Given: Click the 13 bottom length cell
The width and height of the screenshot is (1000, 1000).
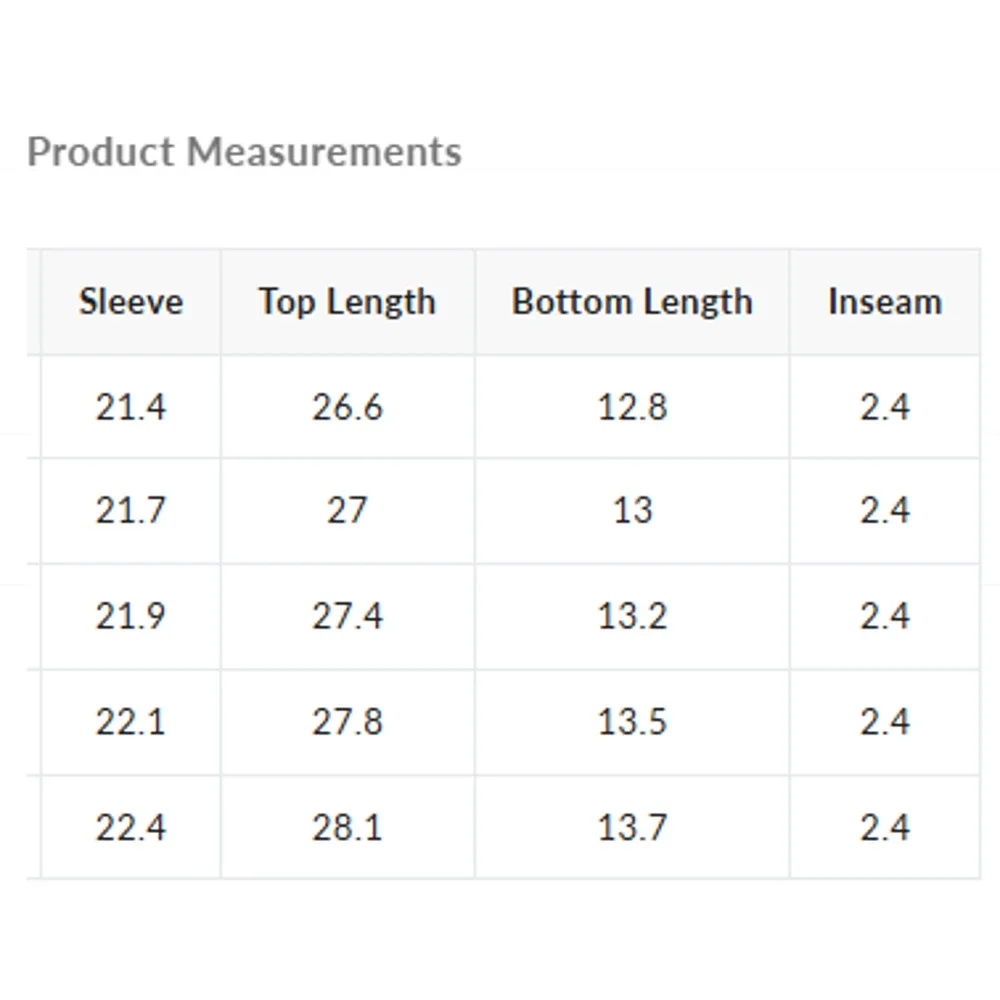Looking at the screenshot, I should 632,511.
